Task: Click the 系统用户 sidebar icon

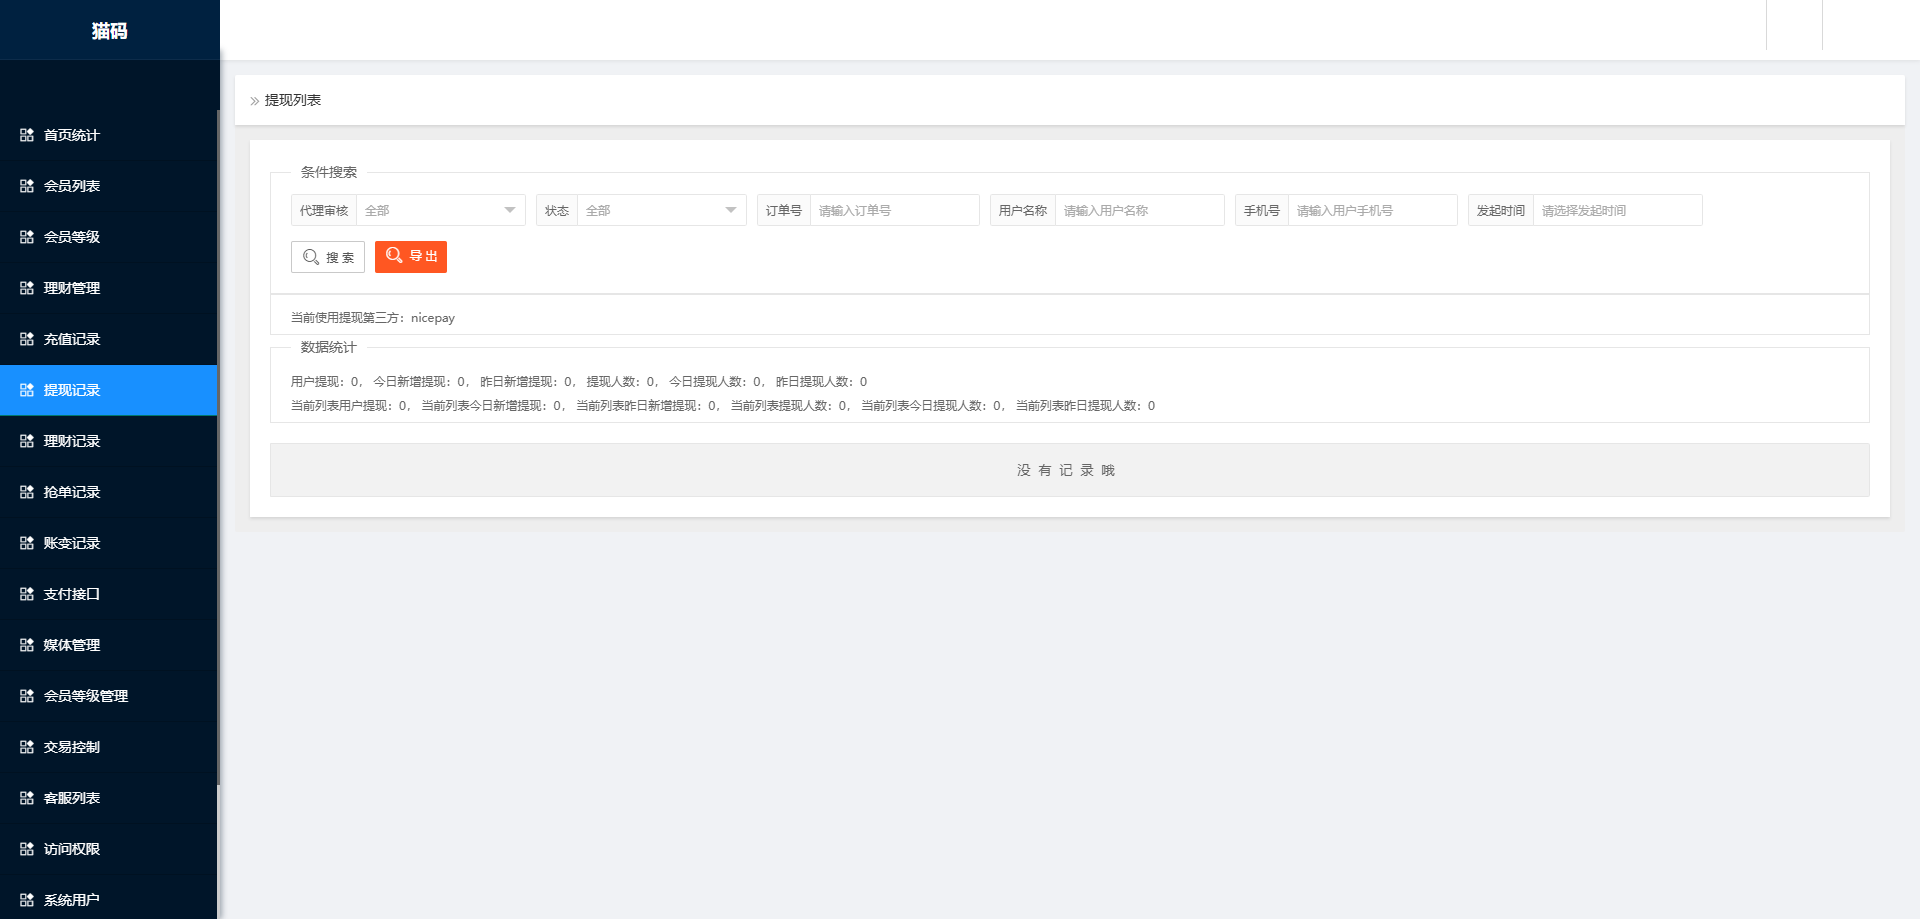Action: tap(26, 899)
